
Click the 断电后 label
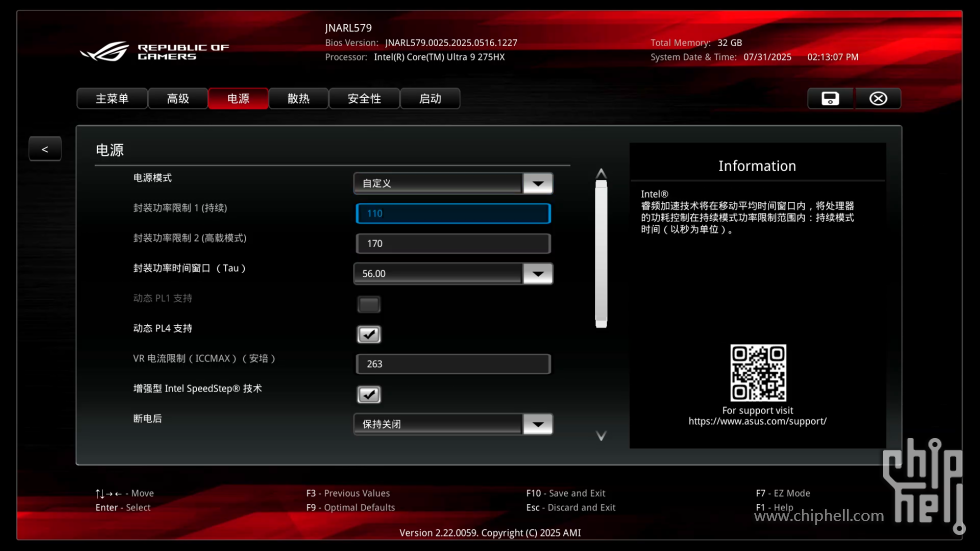tap(148, 419)
